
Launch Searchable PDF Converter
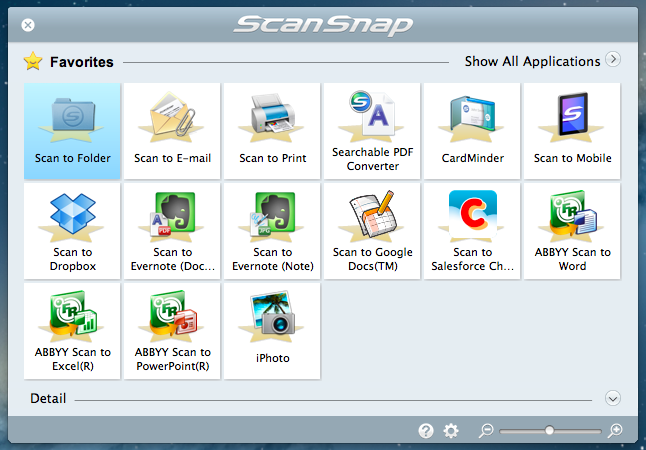point(372,130)
